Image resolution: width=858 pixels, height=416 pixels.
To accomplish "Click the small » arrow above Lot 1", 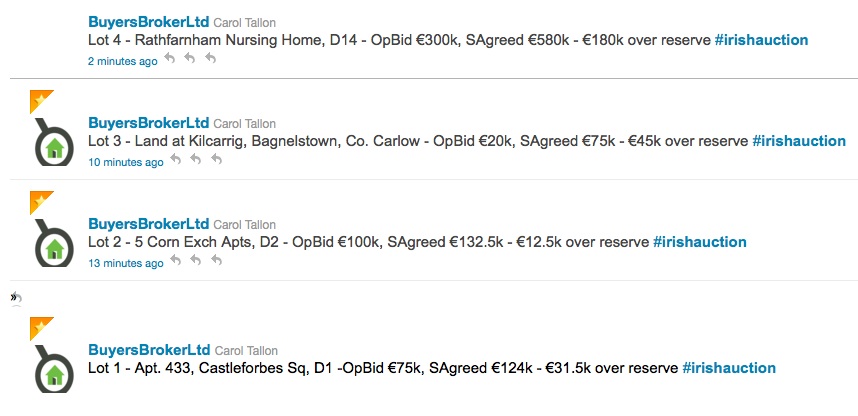I will tap(15, 297).
